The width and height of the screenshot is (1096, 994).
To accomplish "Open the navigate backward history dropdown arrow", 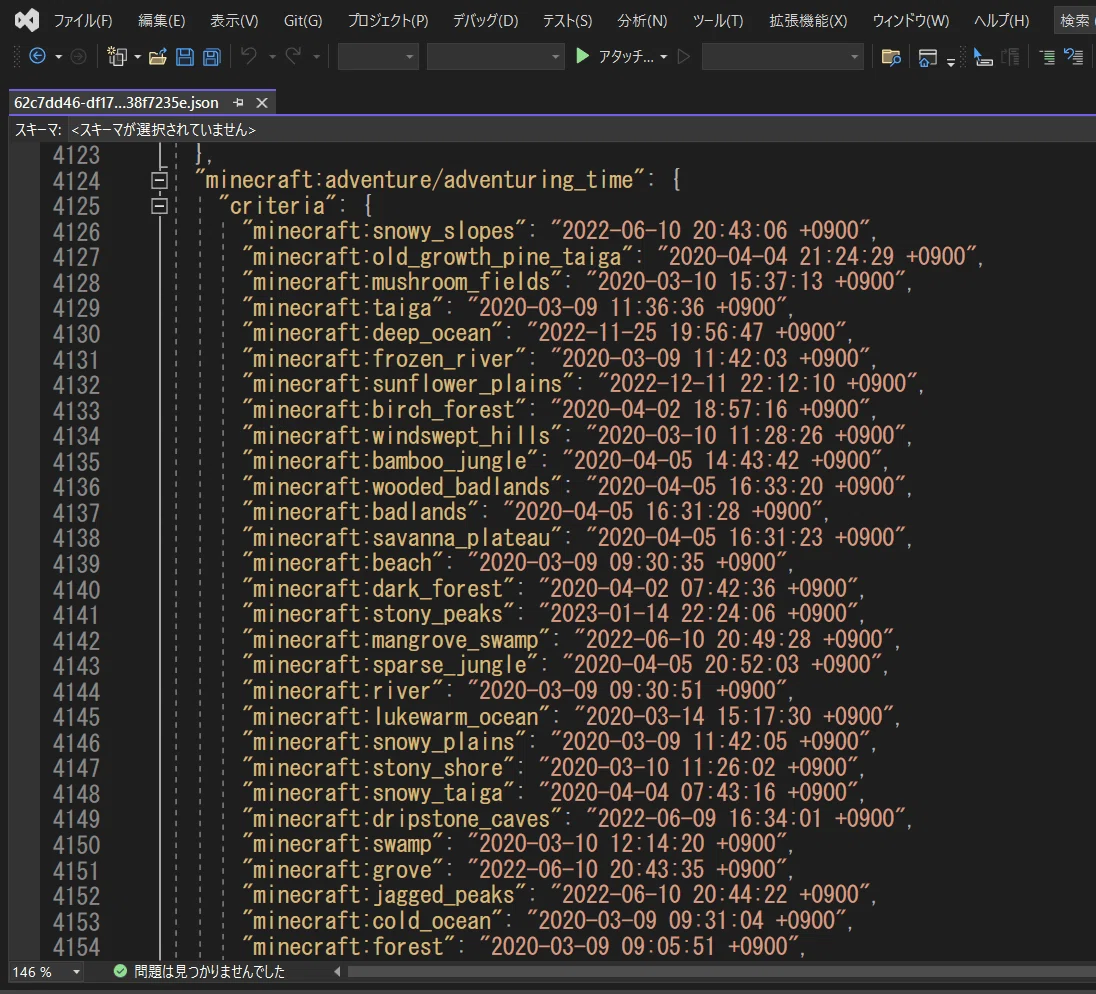I will (59, 57).
